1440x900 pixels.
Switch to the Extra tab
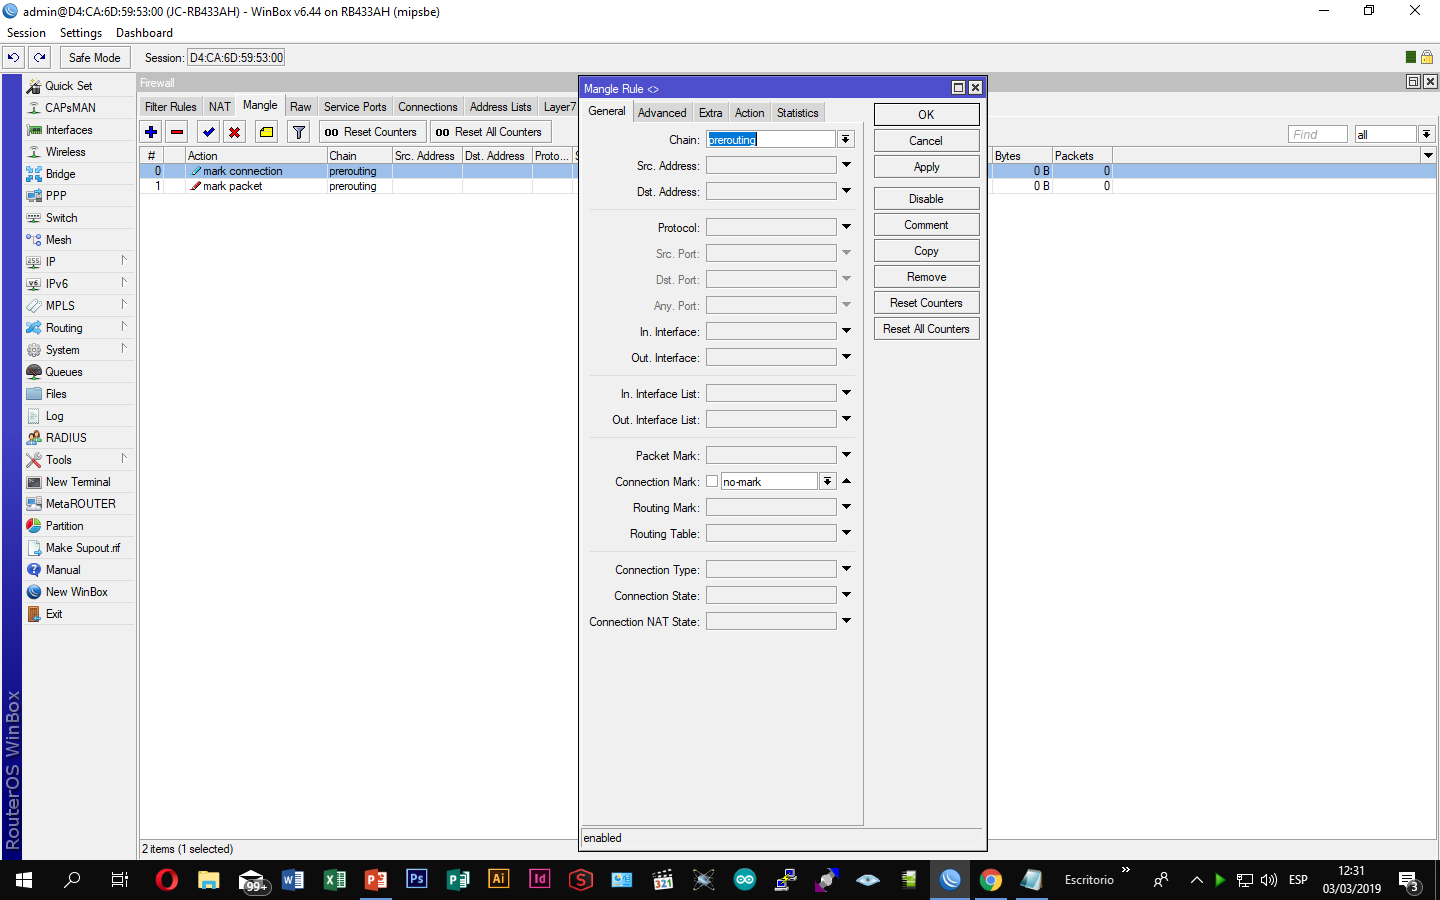pos(711,113)
